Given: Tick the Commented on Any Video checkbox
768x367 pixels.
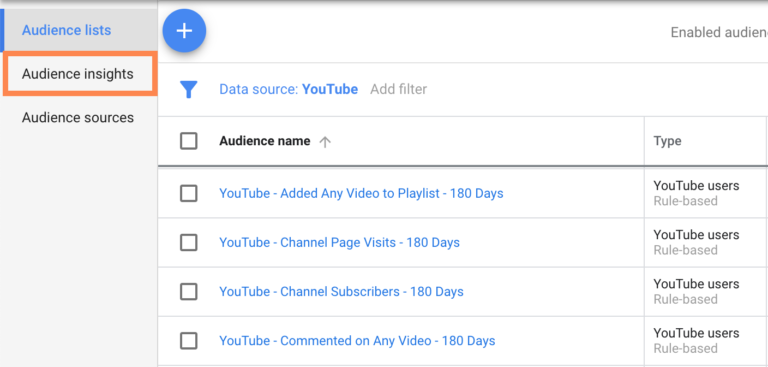Looking at the screenshot, I should (x=189, y=341).
